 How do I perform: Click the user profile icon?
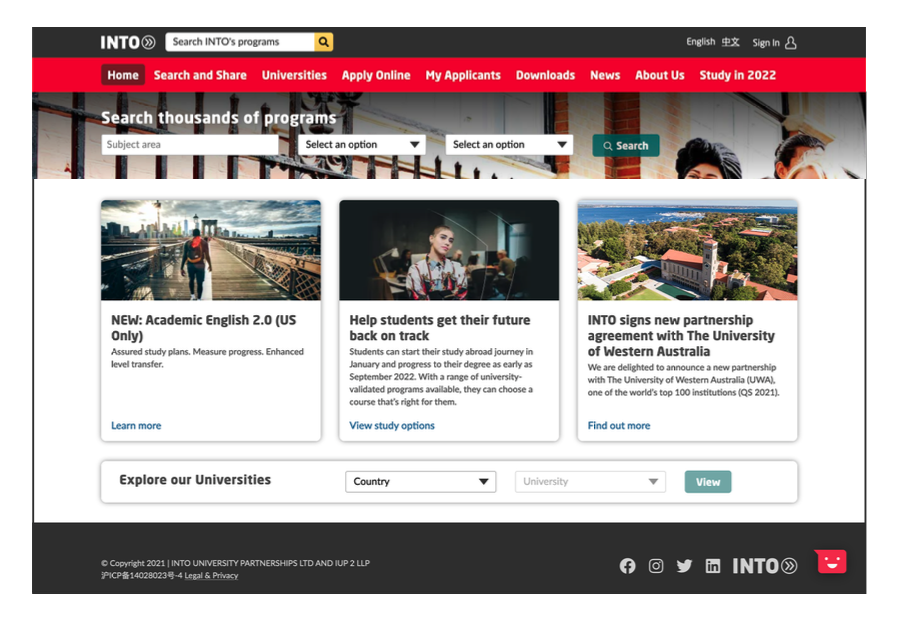pyautogui.click(x=791, y=43)
